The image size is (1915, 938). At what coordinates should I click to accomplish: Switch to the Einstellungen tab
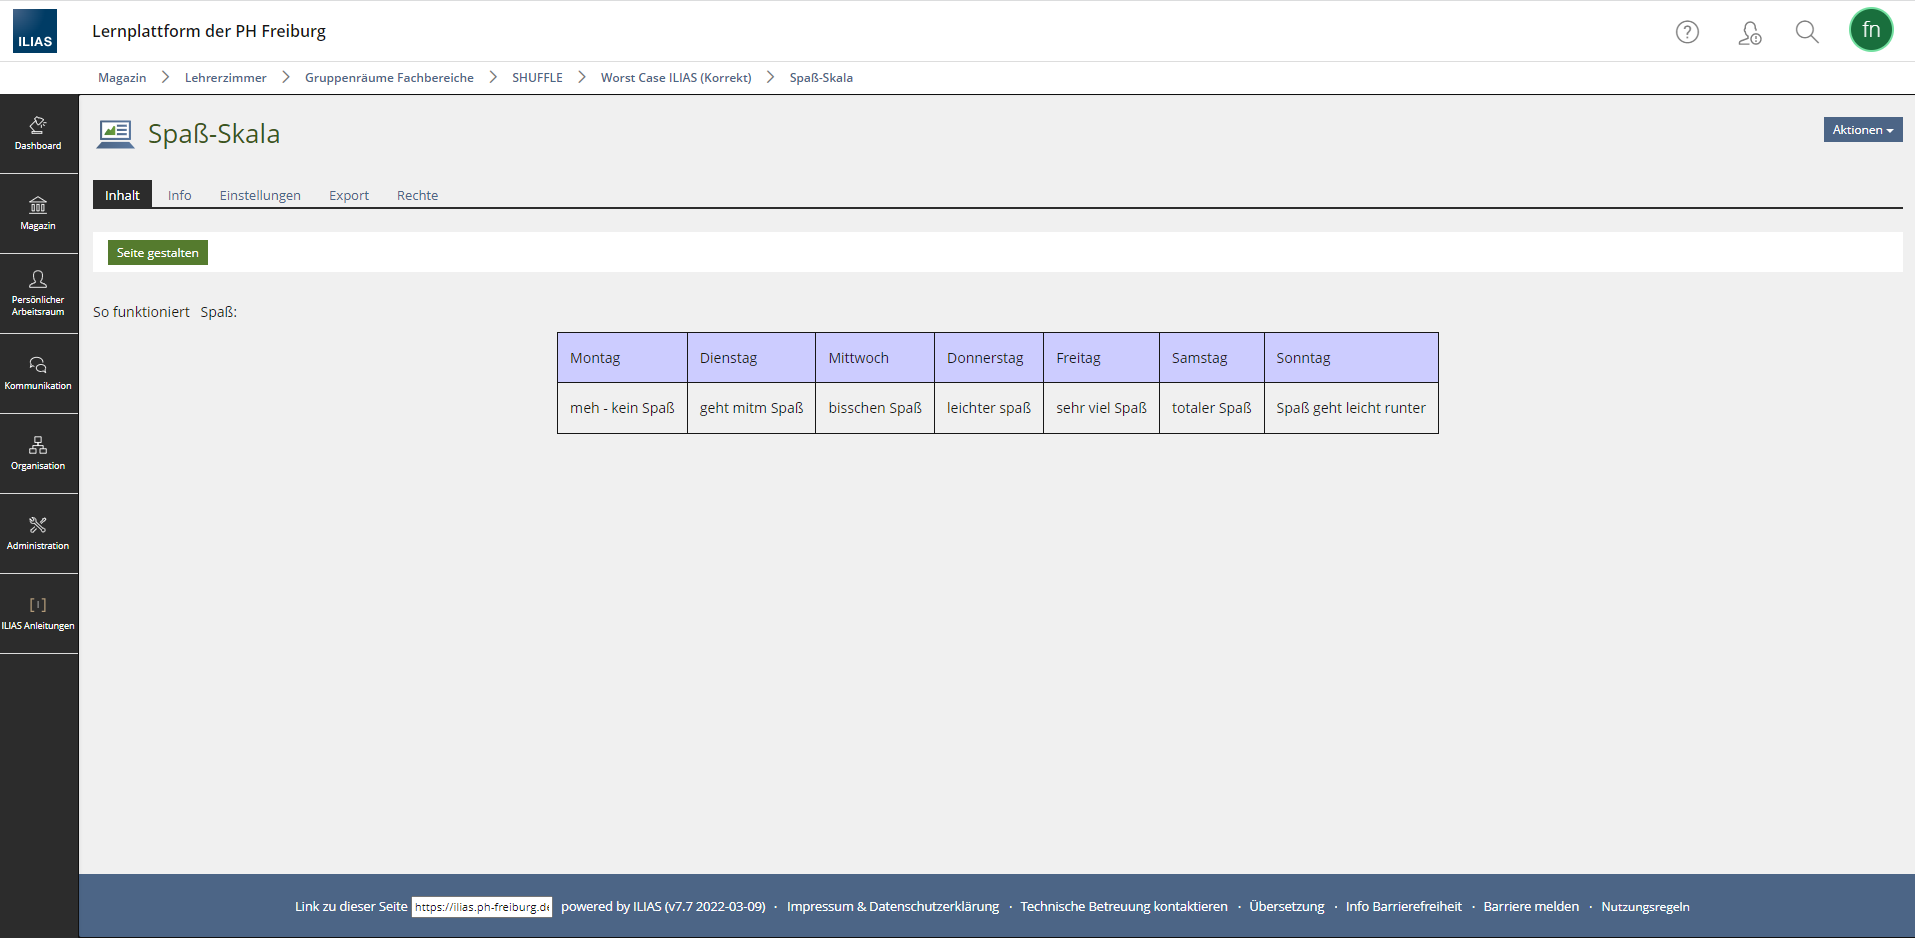tap(260, 195)
